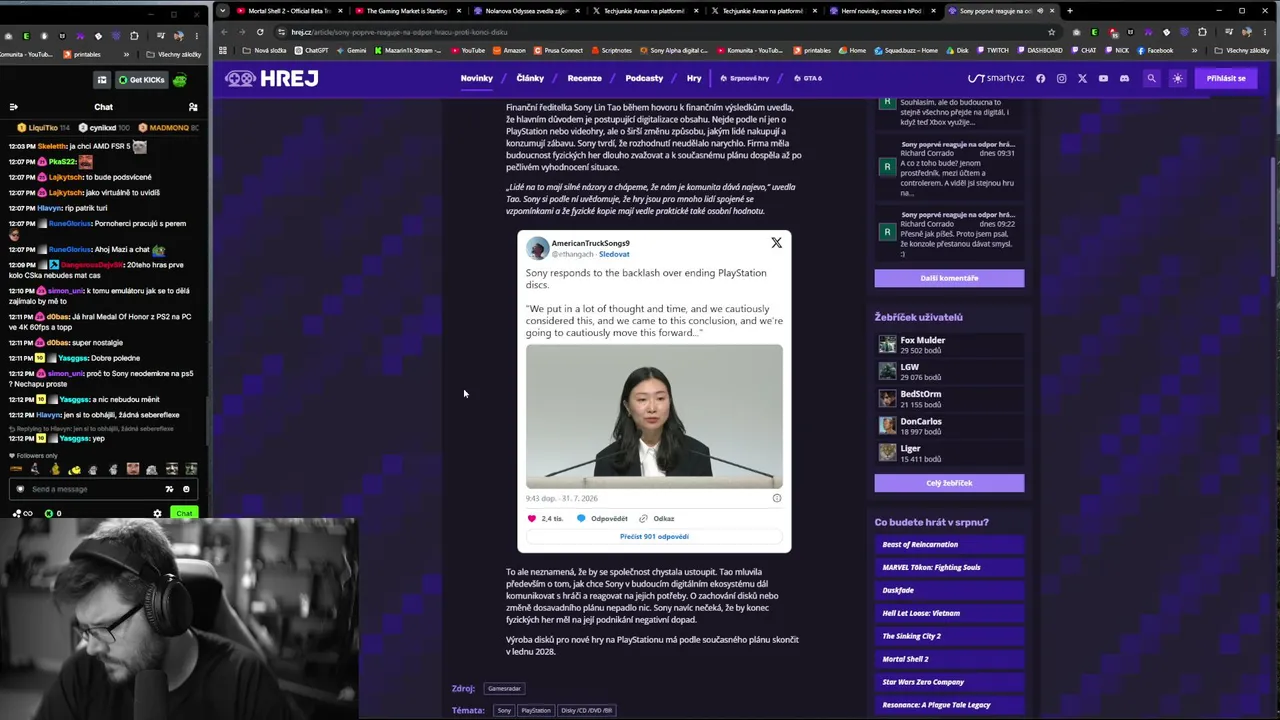This screenshot has width=1280, height=720.
Task: Copy tweet link via Odkaz
Action: 657,518
